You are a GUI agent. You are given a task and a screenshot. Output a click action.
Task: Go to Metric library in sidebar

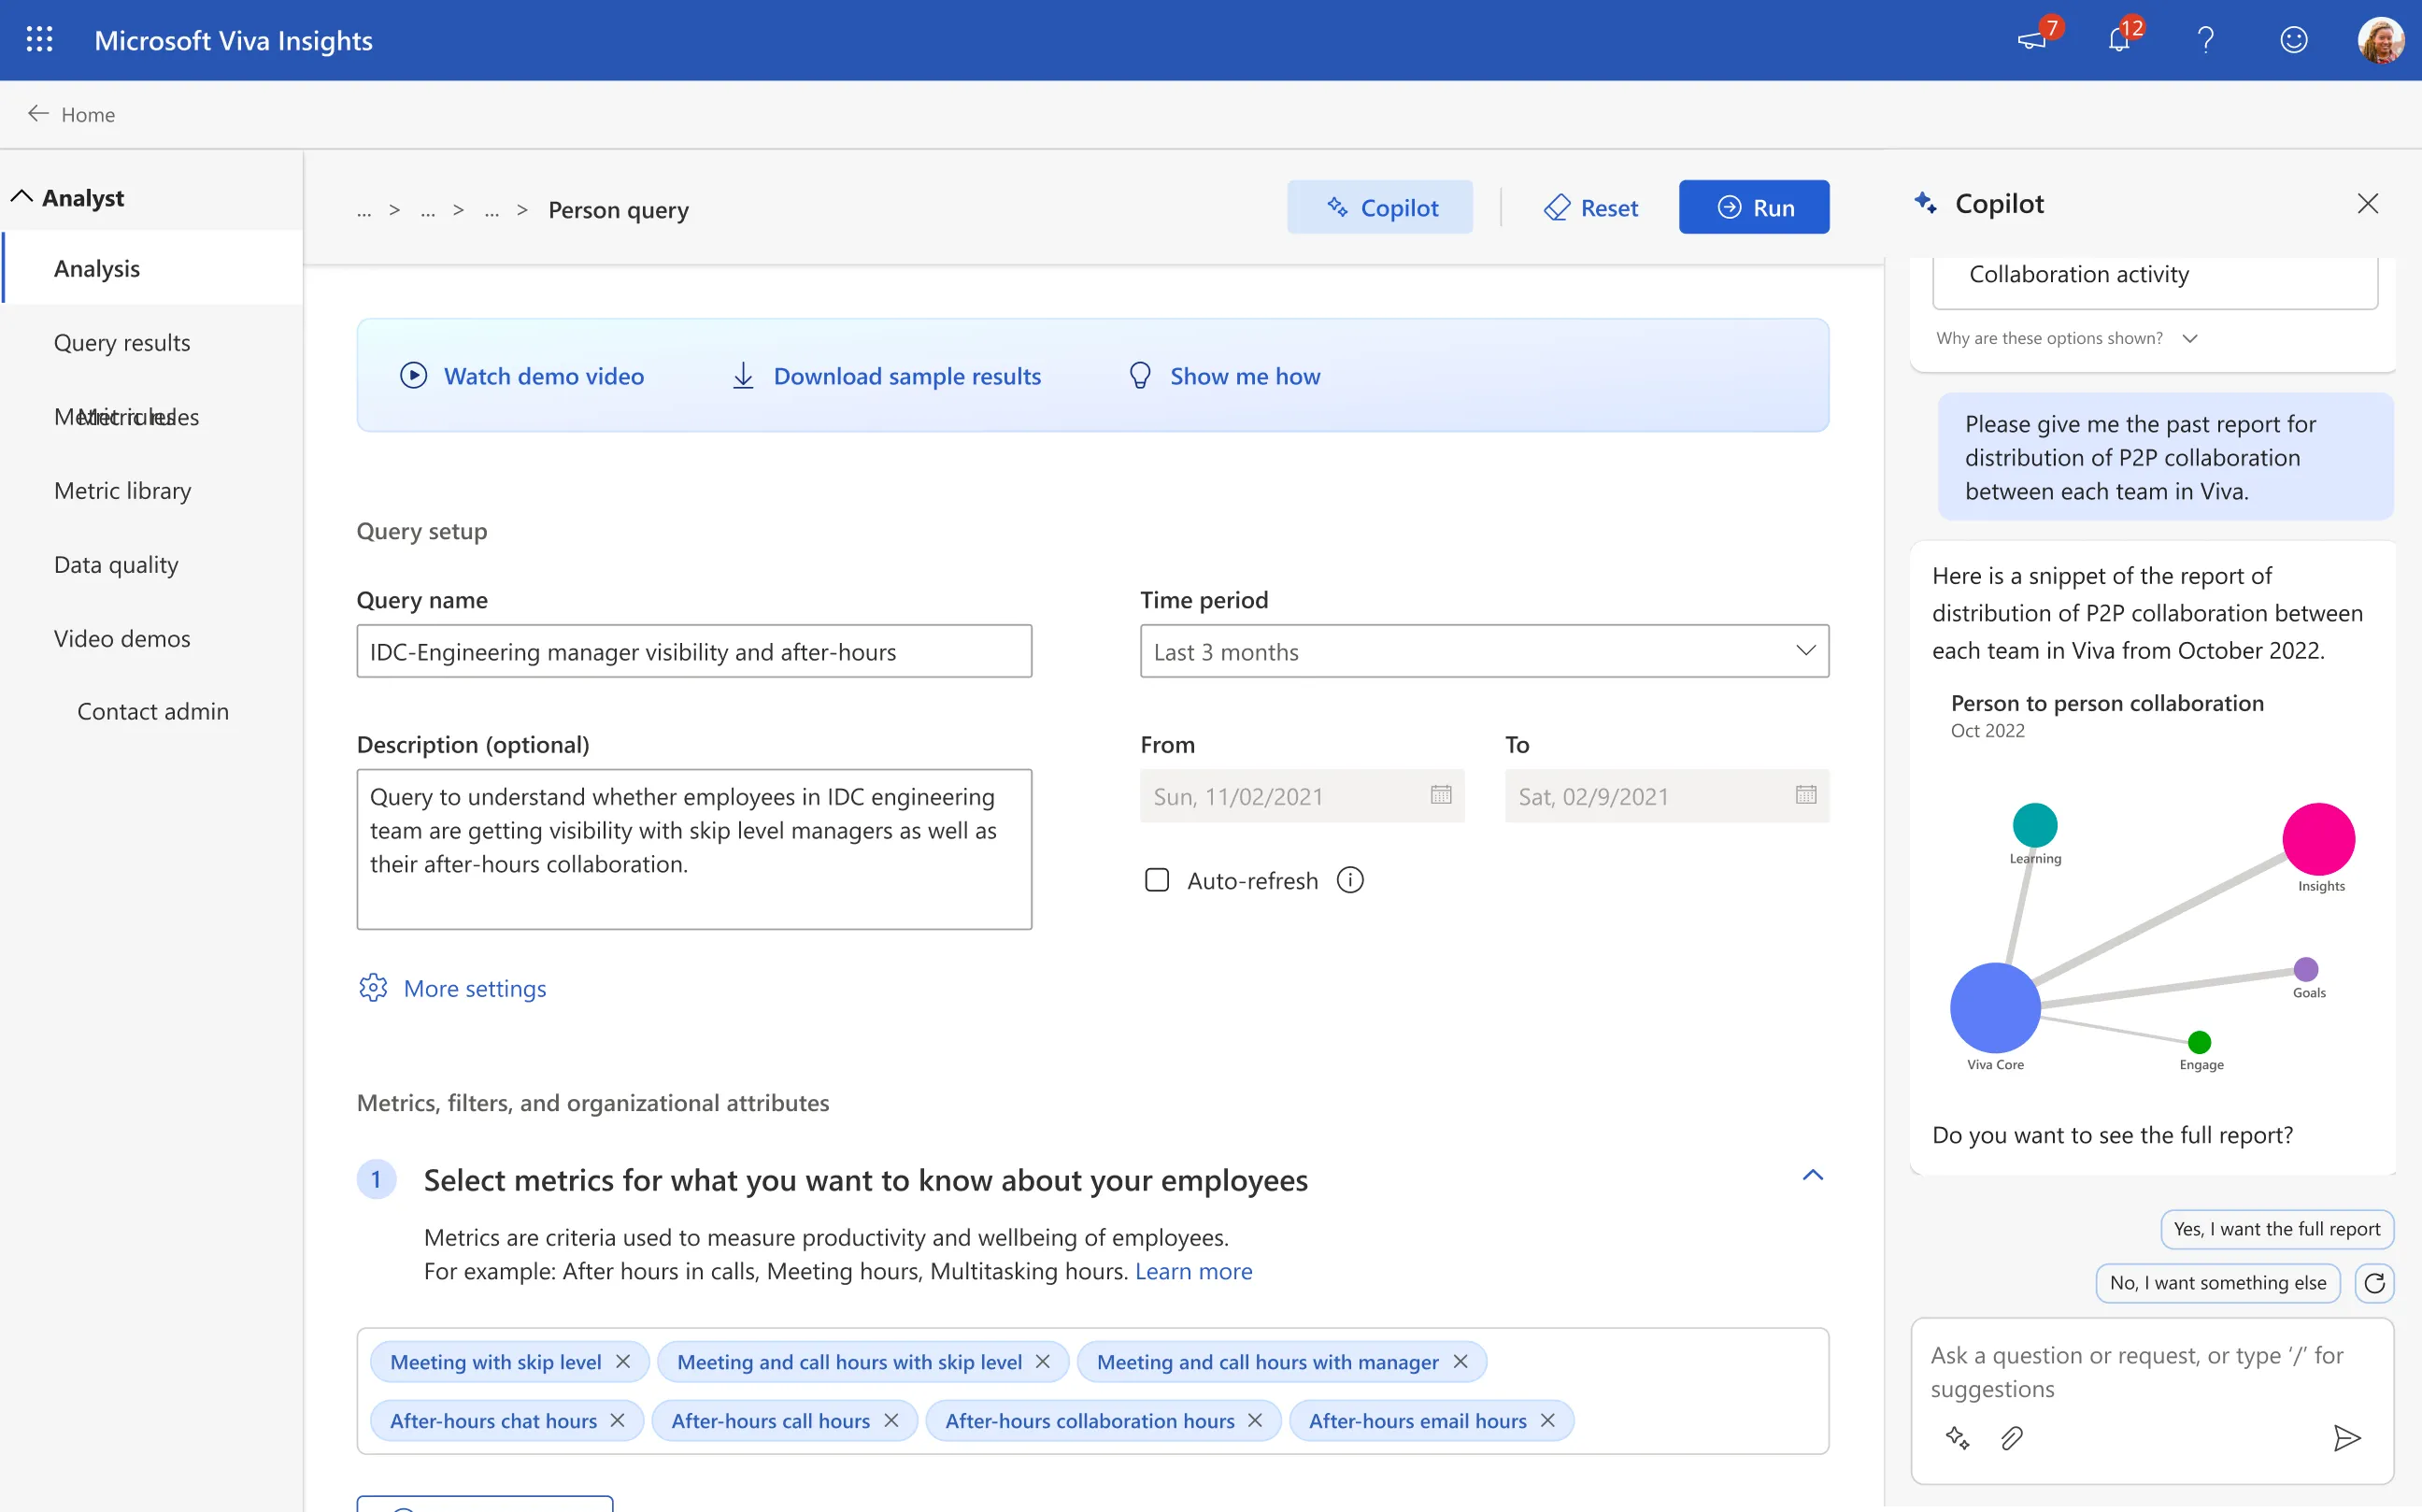coord(122,491)
